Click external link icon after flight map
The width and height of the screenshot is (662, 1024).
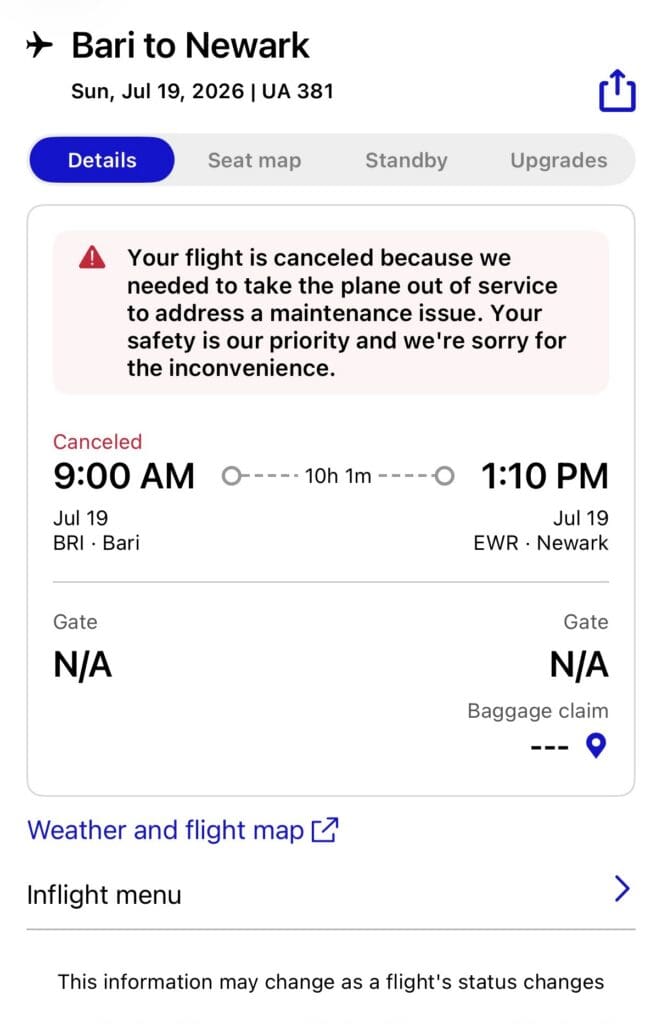(x=325, y=830)
